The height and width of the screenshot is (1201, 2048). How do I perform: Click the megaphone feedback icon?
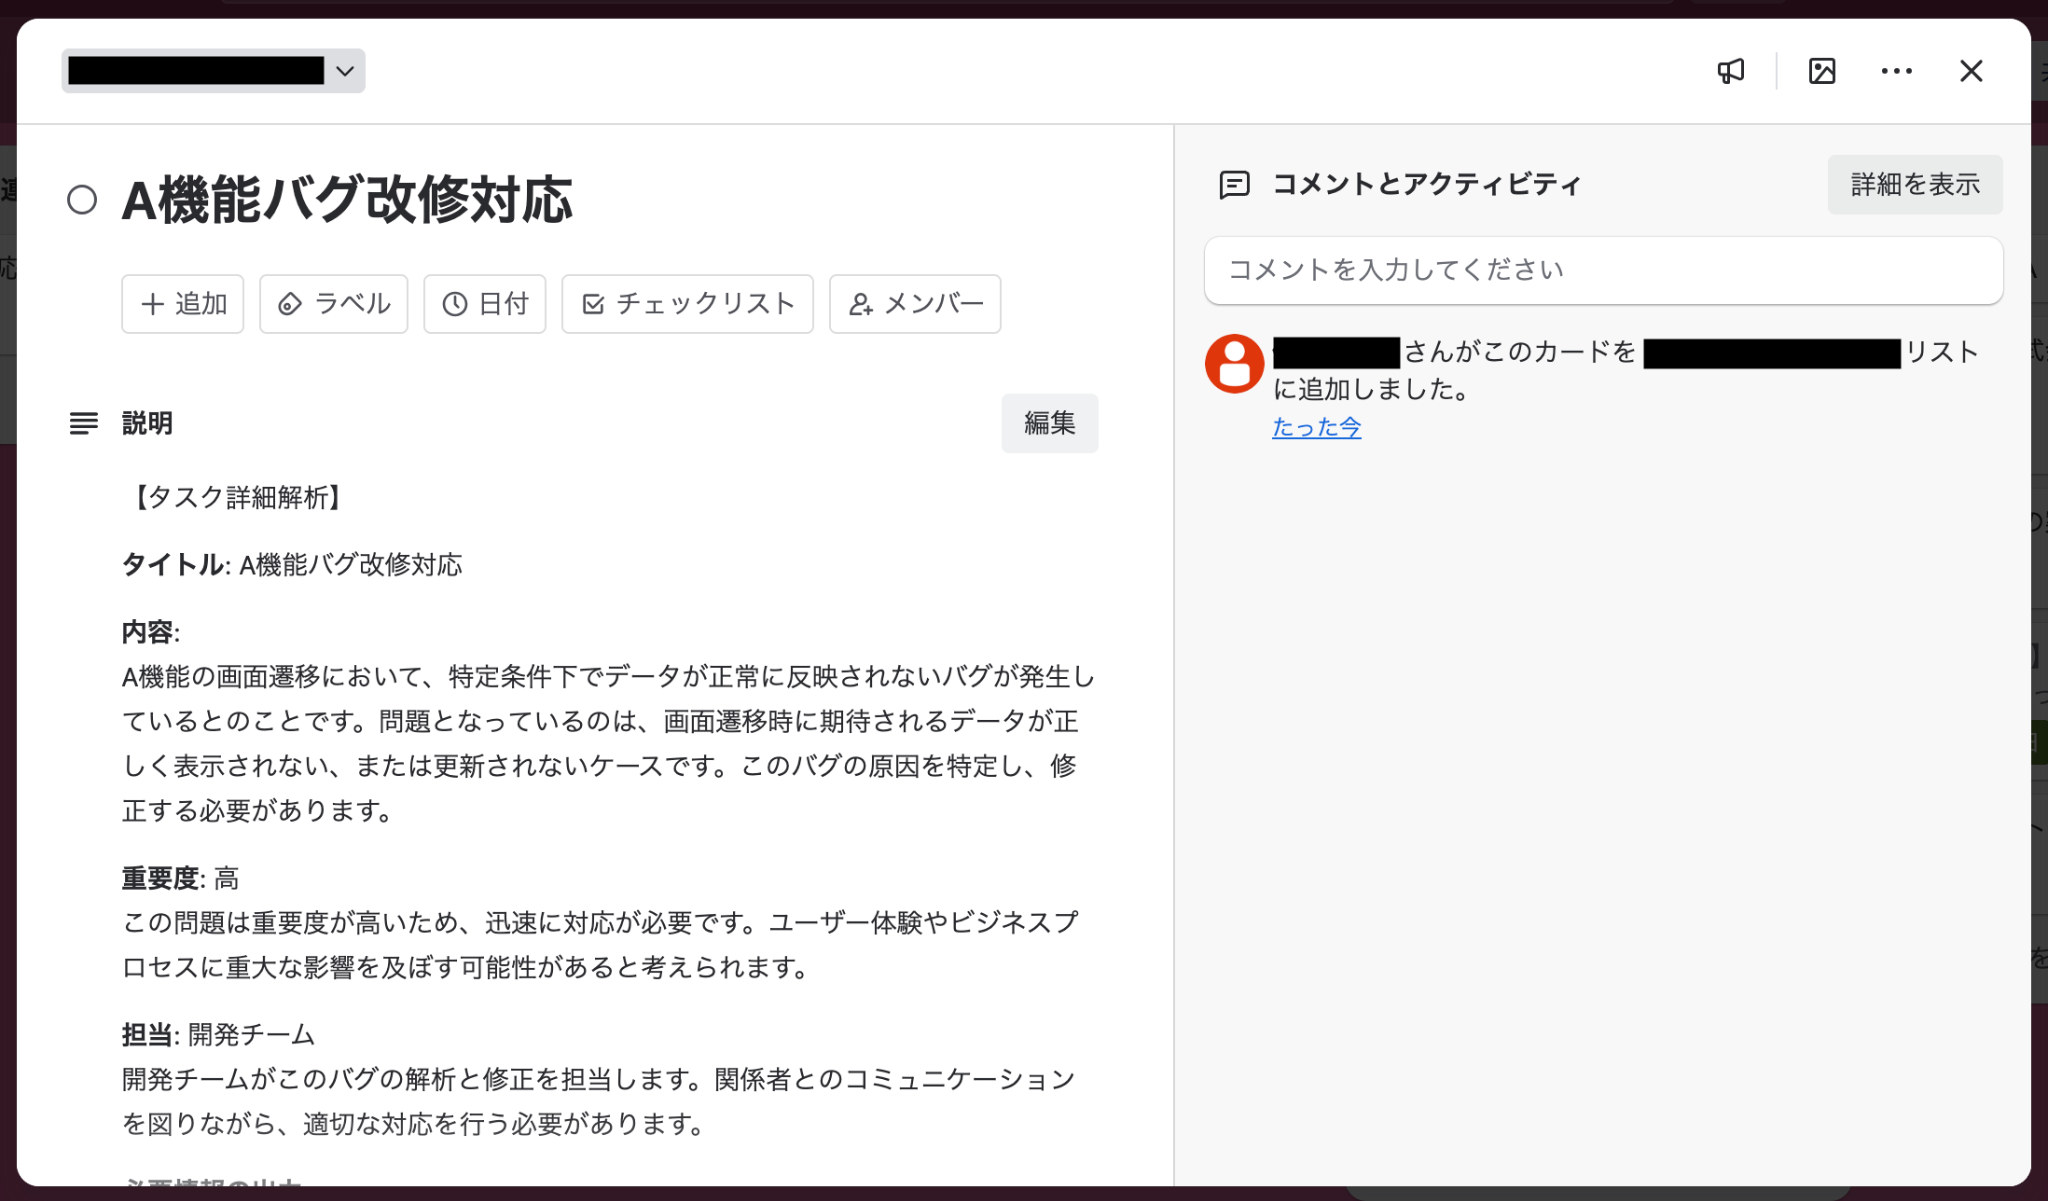[1731, 71]
